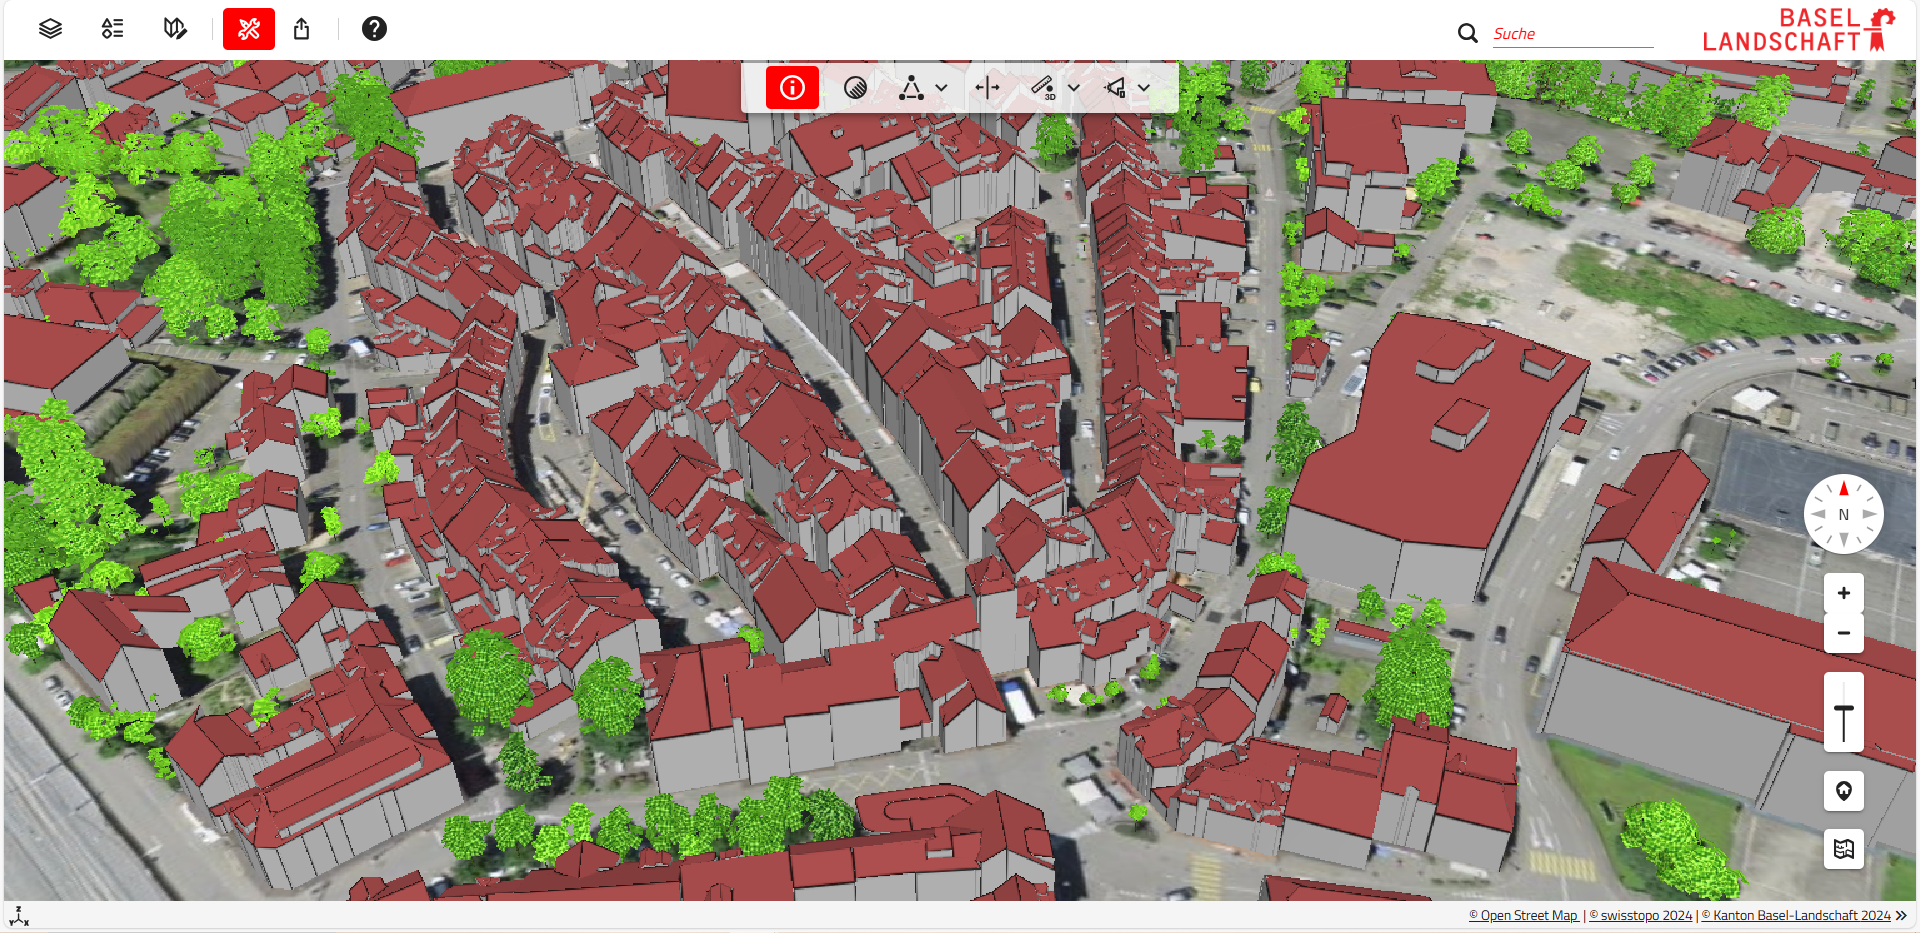Enable the 3D measurement tool
The image size is (1920, 933).
[1045, 87]
